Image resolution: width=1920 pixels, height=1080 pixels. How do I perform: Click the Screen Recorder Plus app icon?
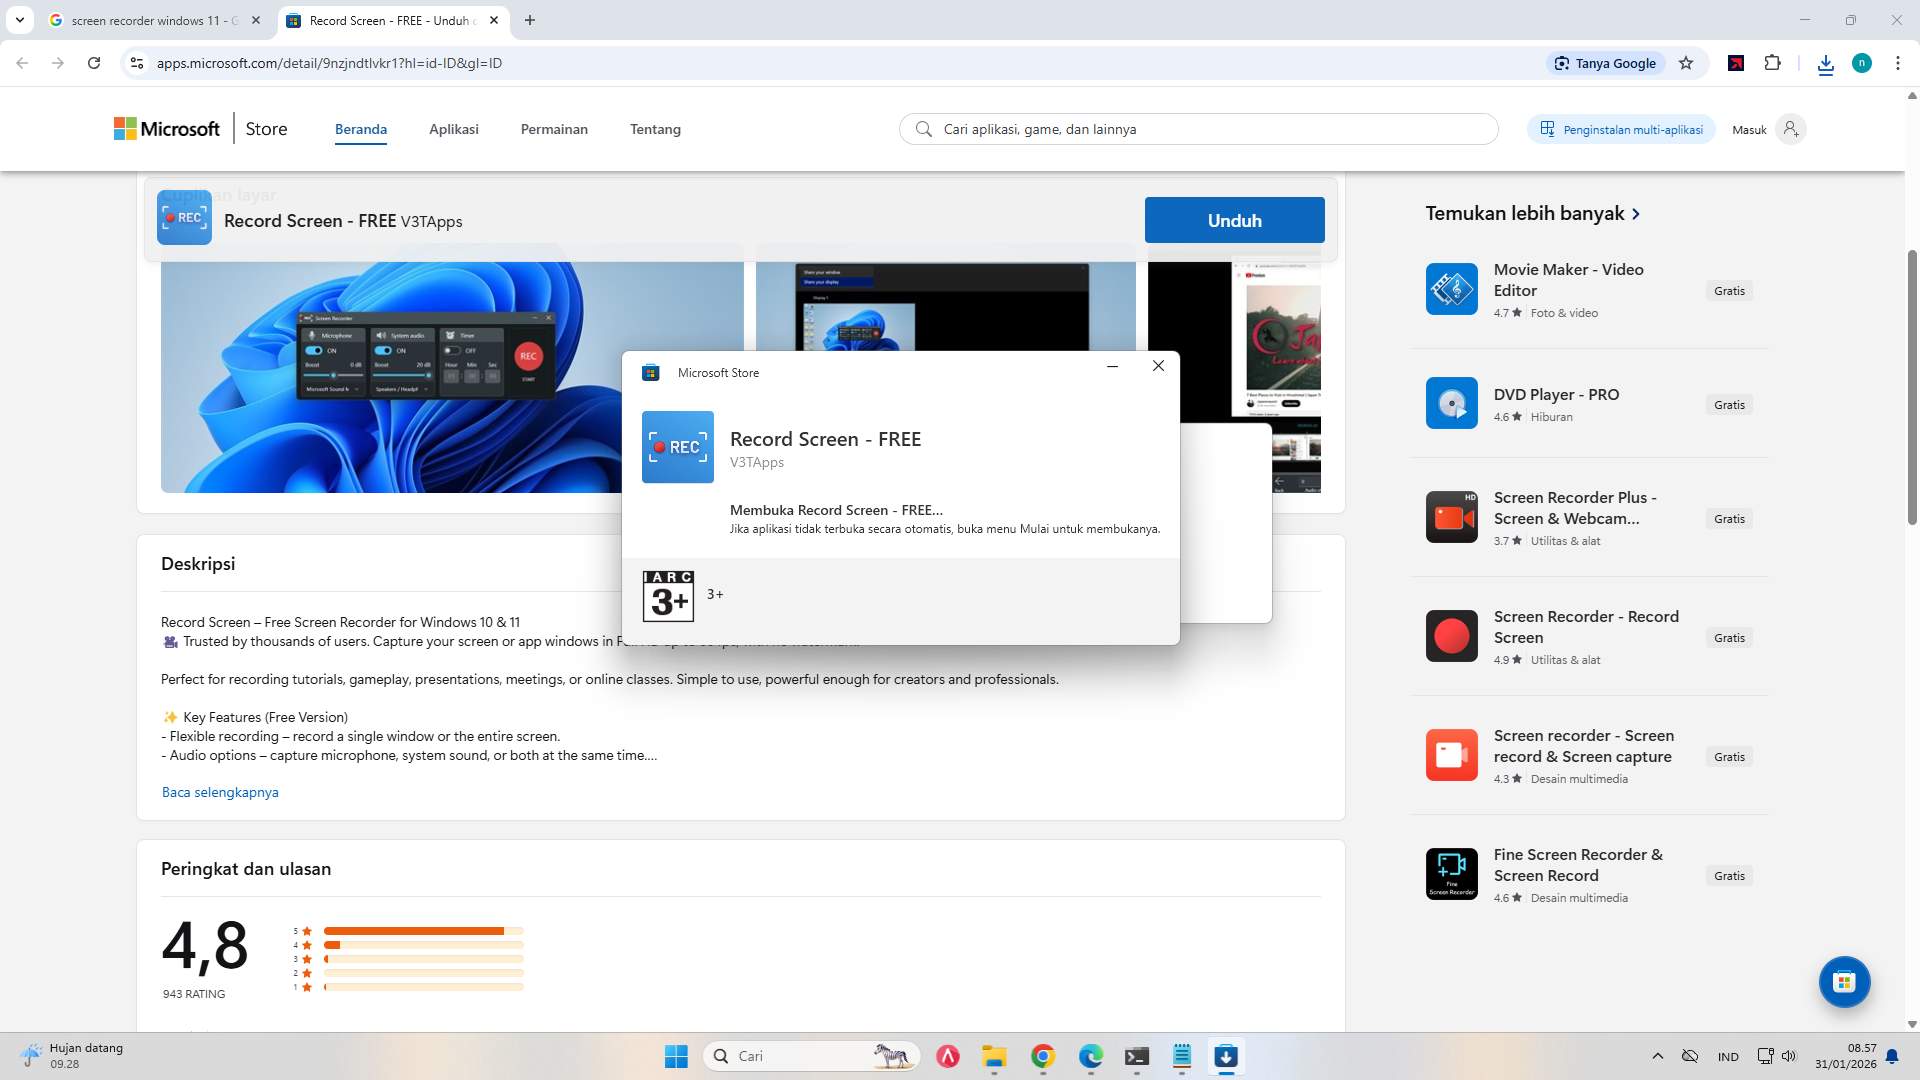(x=1452, y=517)
